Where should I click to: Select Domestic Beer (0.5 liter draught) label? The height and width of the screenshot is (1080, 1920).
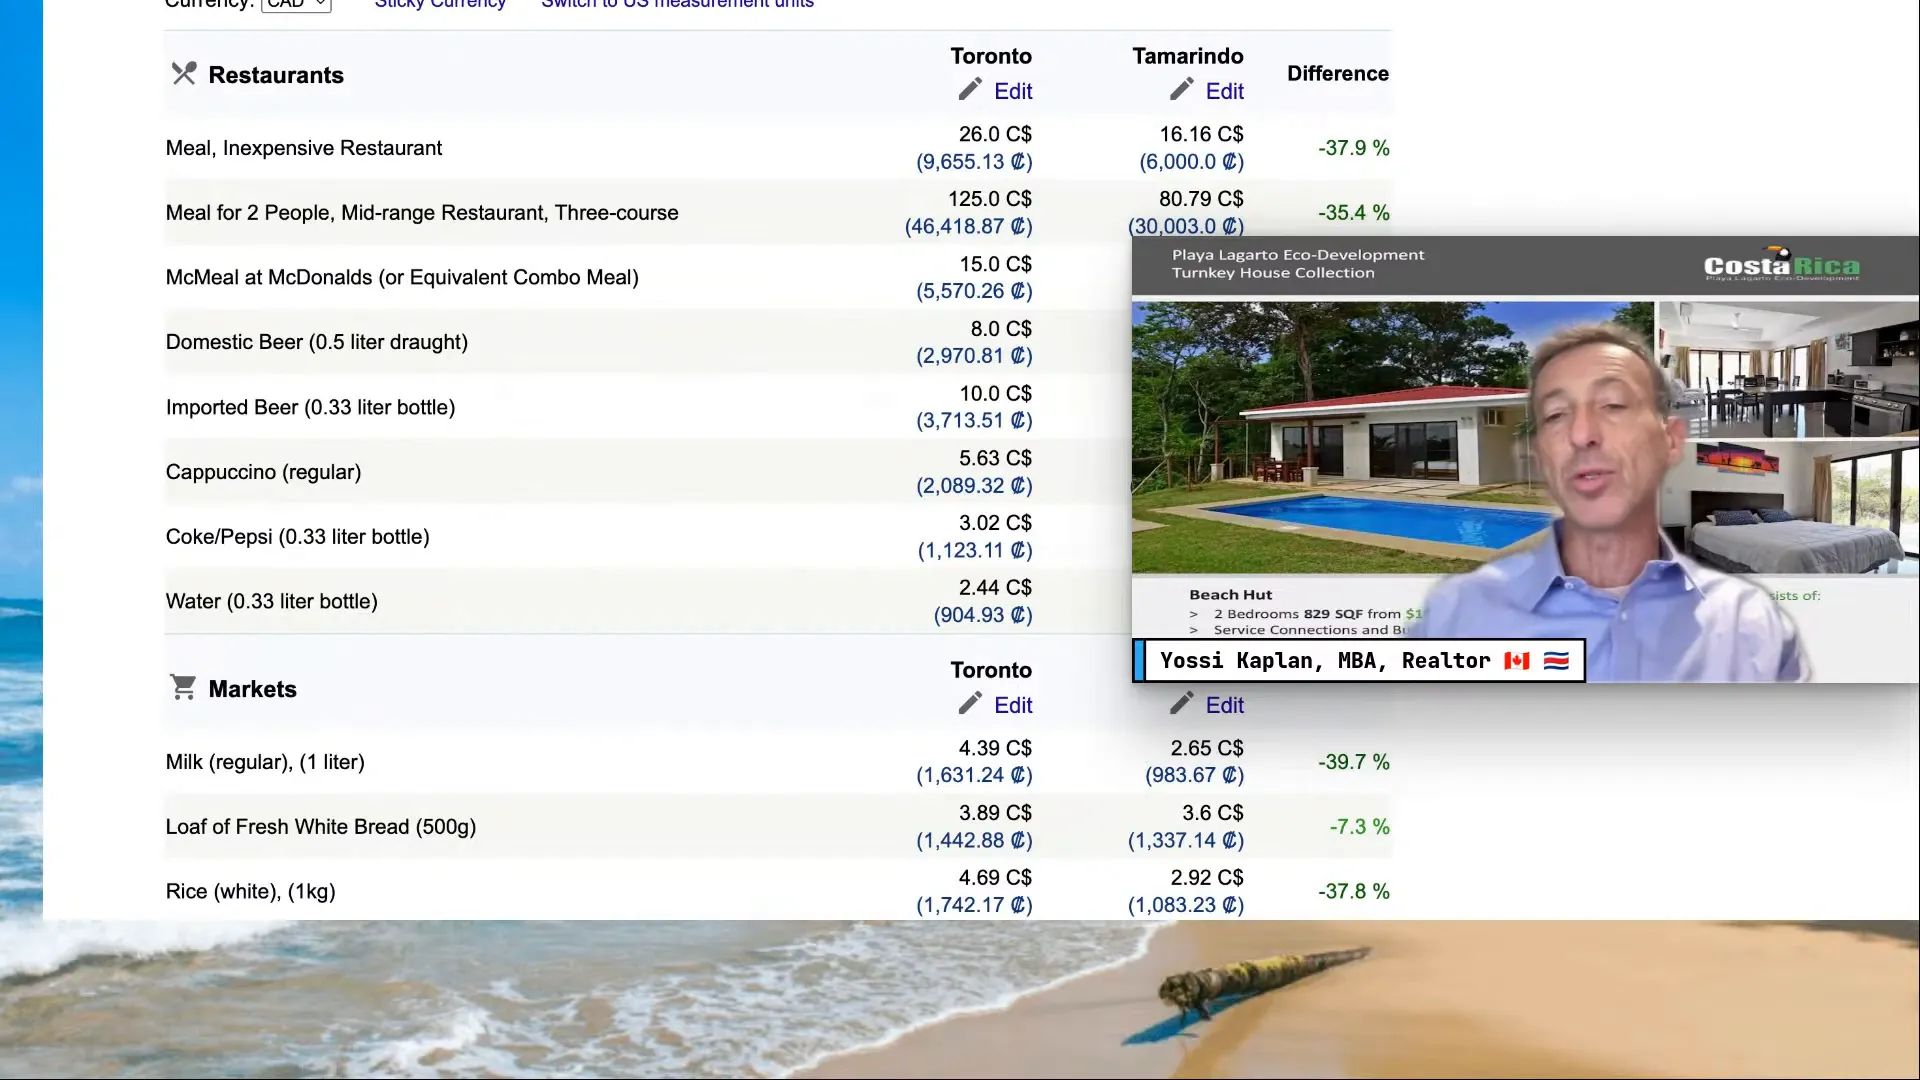pyautogui.click(x=317, y=342)
